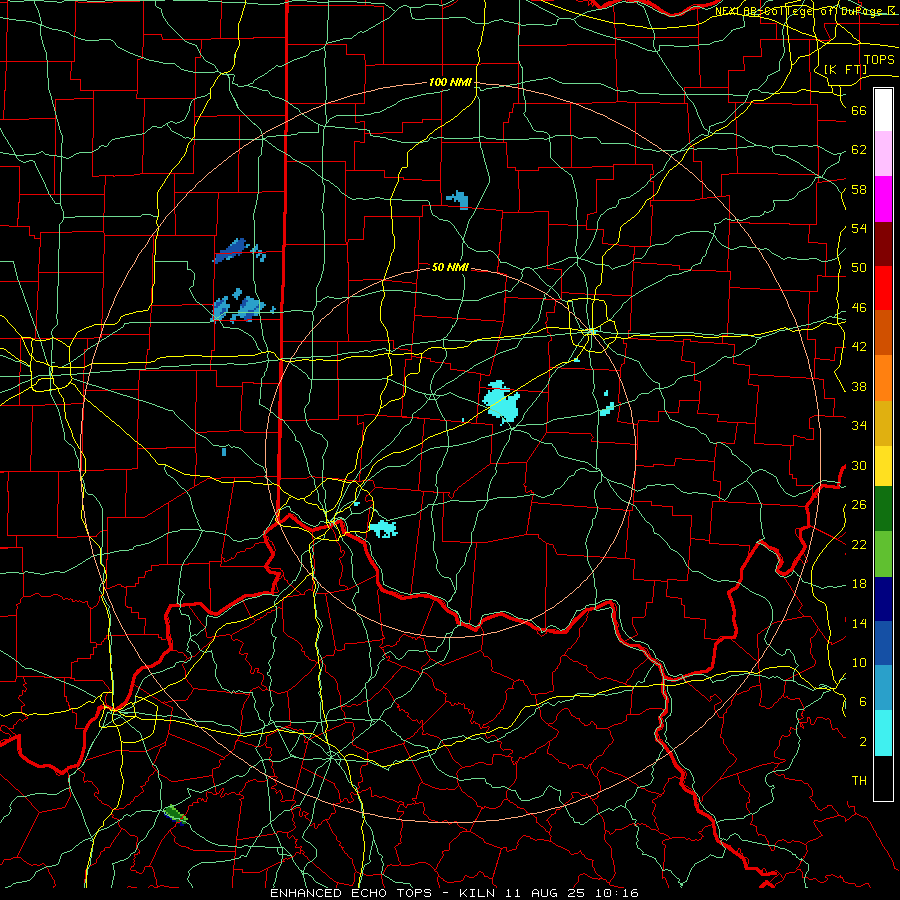
Task: Click the legend value '66'
Action: tap(859, 110)
